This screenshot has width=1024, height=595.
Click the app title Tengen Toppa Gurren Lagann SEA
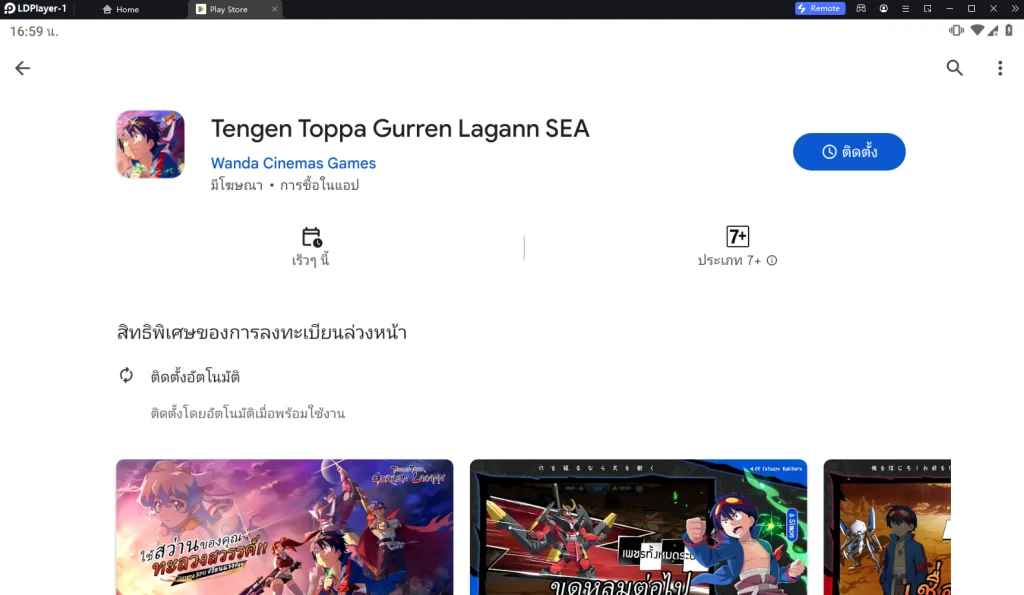pyautogui.click(x=400, y=129)
